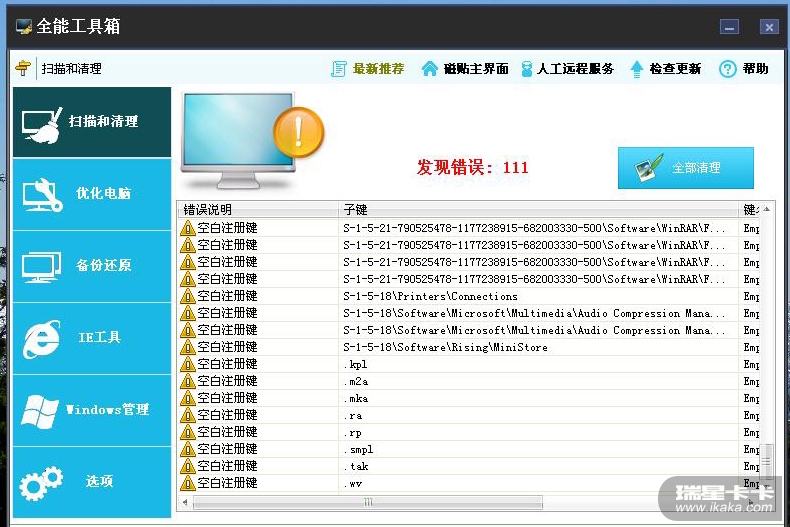Select the .ra subkey entry
The width and height of the screenshot is (790, 527).
pyautogui.click(x=353, y=416)
